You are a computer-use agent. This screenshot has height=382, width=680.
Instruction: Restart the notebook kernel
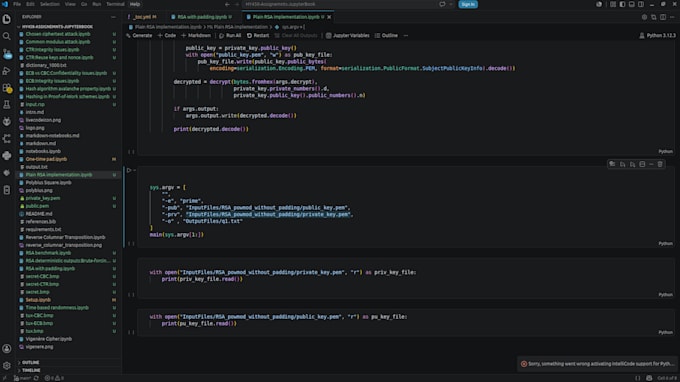(258, 36)
